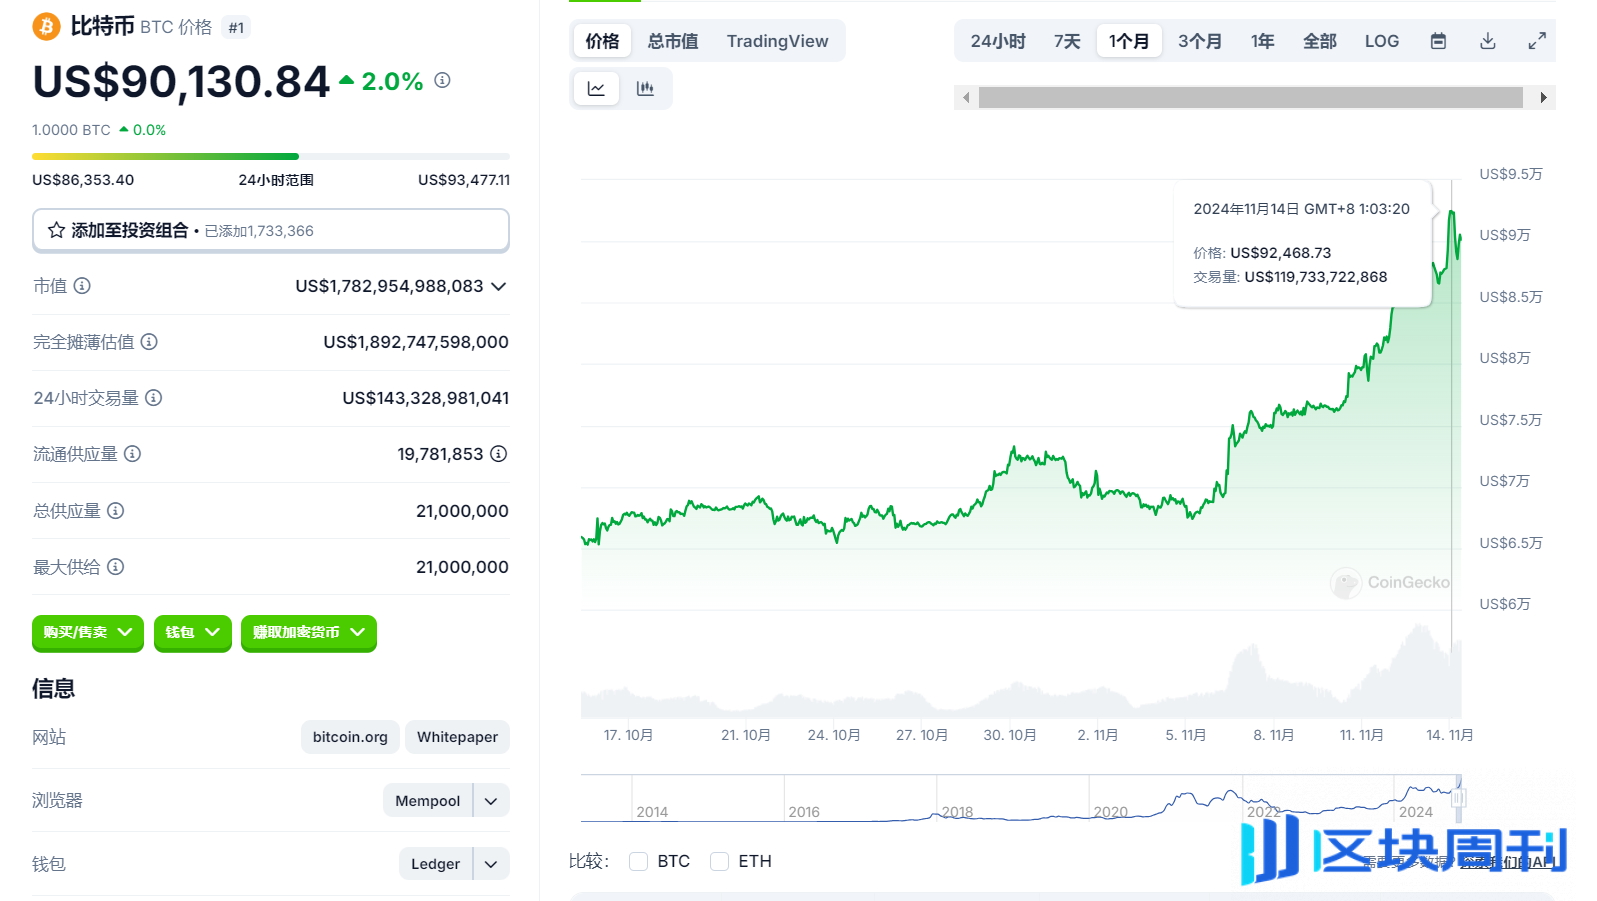
Task: Expand the Ledger wallet dropdown arrow
Action: (x=491, y=864)
